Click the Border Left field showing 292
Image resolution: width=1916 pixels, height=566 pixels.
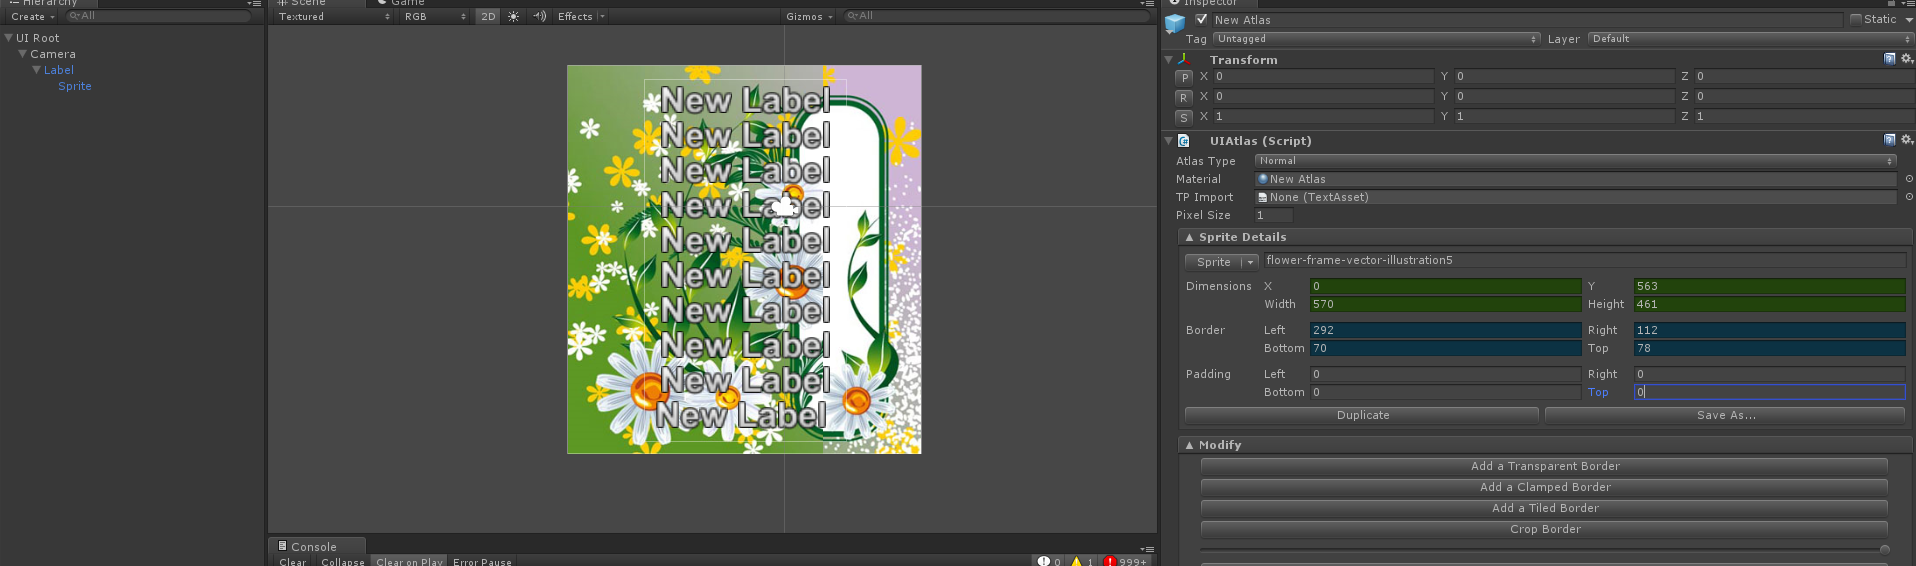pyautogui.click(x=1445, y=330)
